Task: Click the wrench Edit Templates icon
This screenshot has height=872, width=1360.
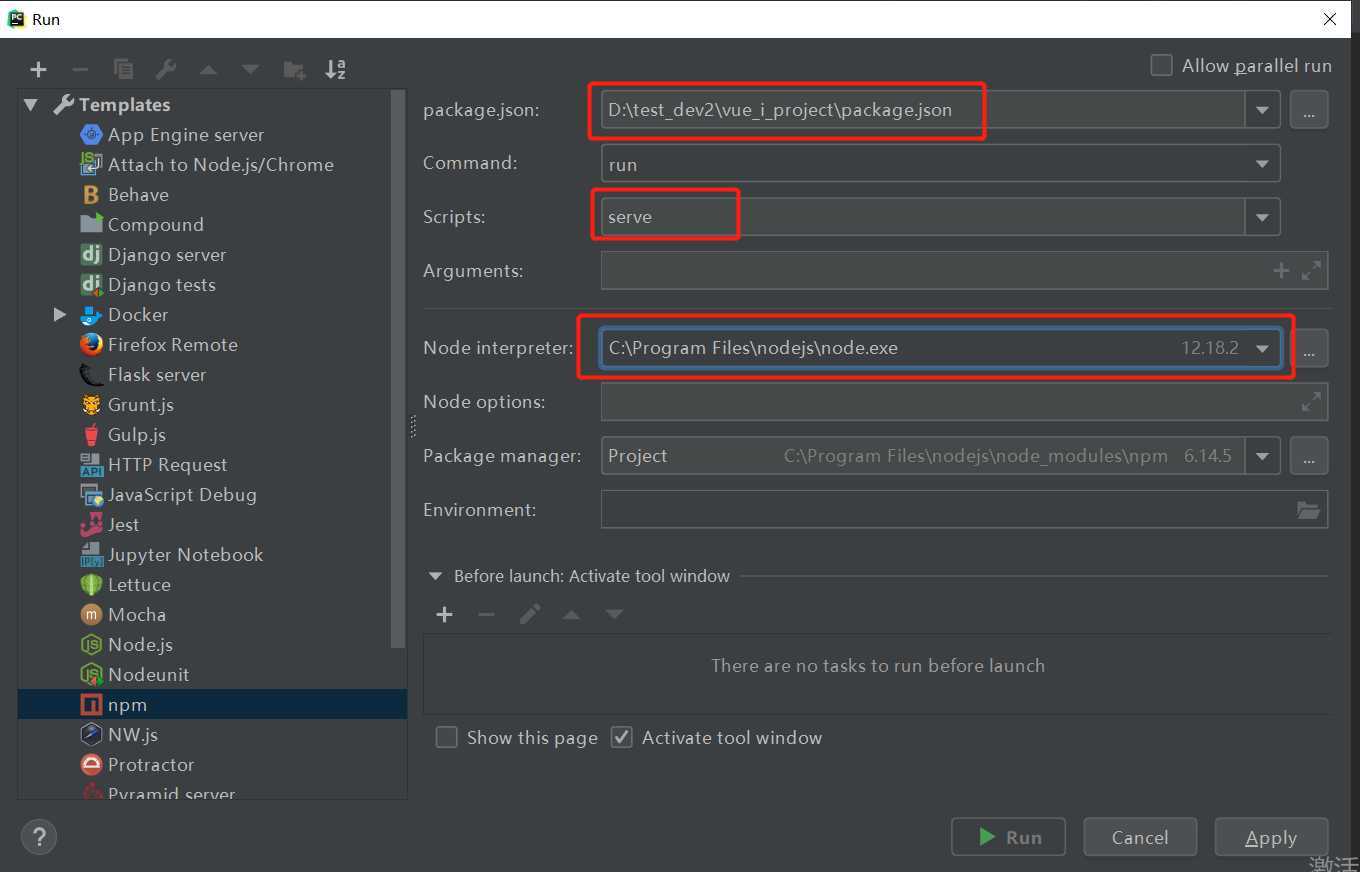Action: pos(166,69)
